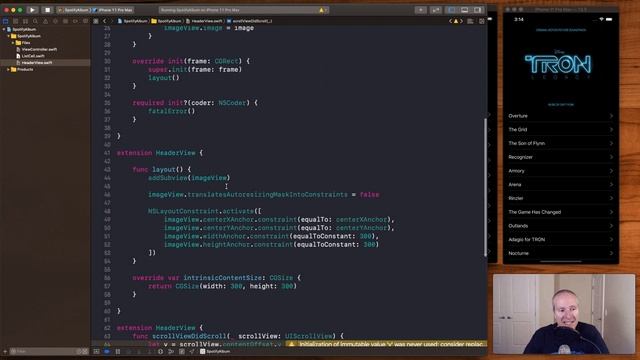640x360 pixels.
Task: Tap Nocturne track in simulator
Action: pos(560,253)
